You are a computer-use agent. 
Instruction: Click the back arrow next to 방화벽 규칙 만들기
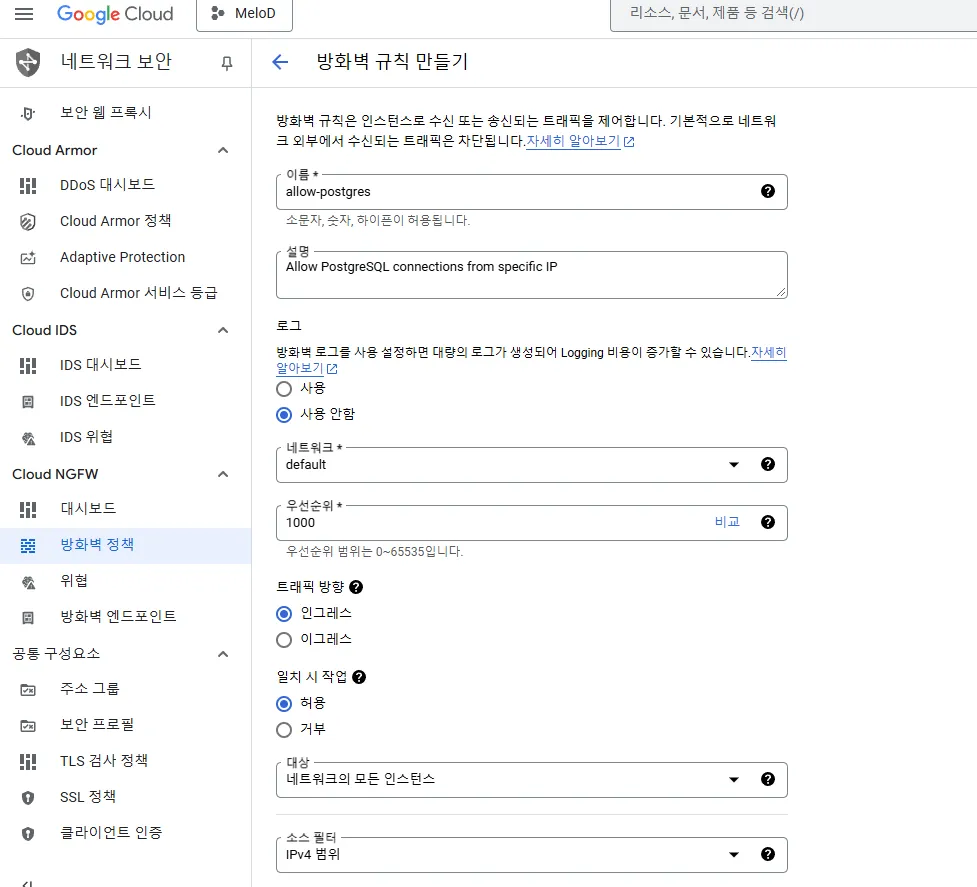(x=280, y=62)
